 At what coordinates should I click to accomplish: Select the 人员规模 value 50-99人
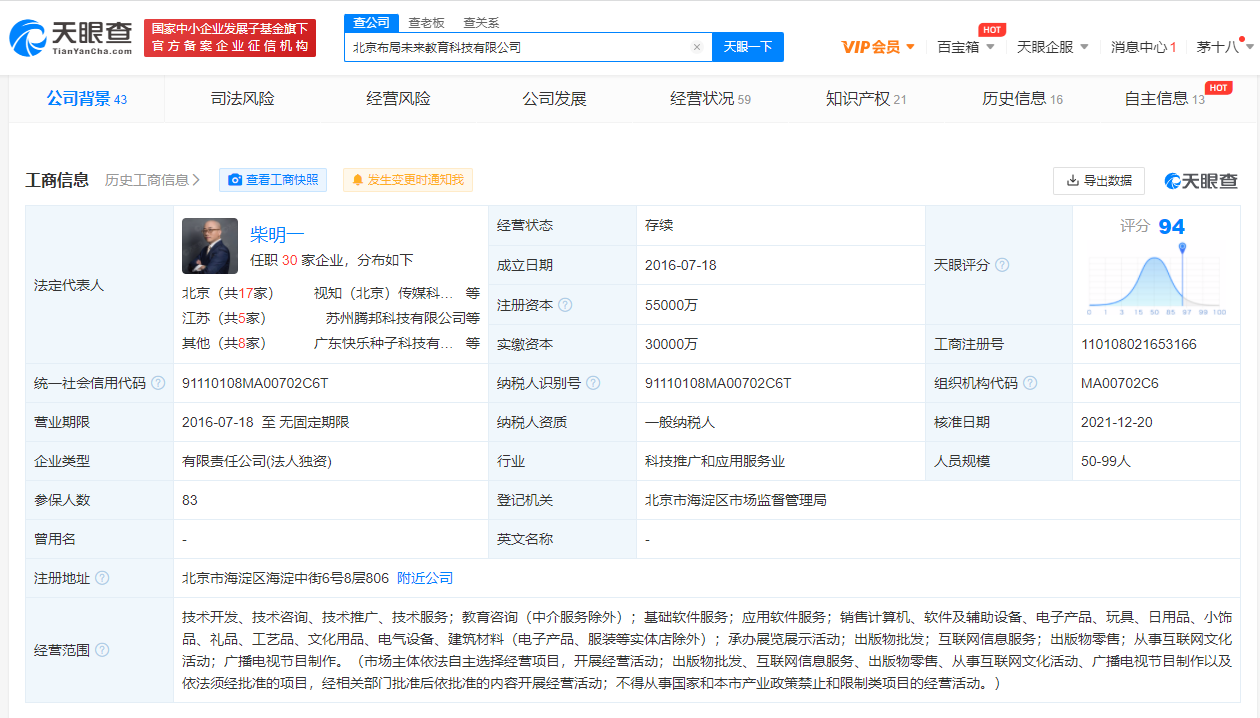1105,461
